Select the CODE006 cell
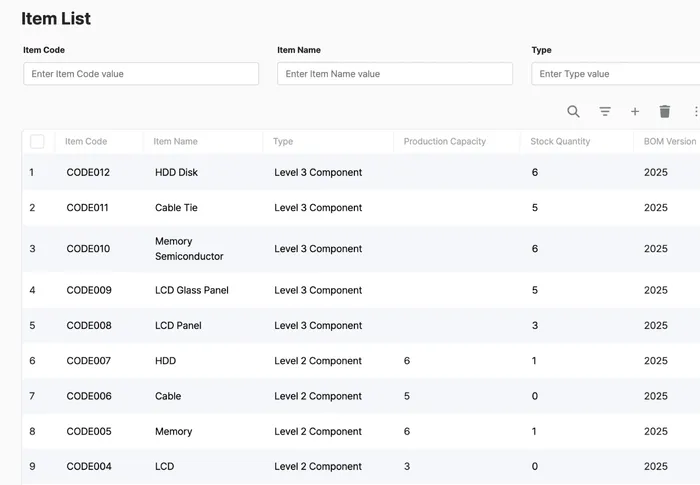This screenshot has height=485, width=700. 89,396
